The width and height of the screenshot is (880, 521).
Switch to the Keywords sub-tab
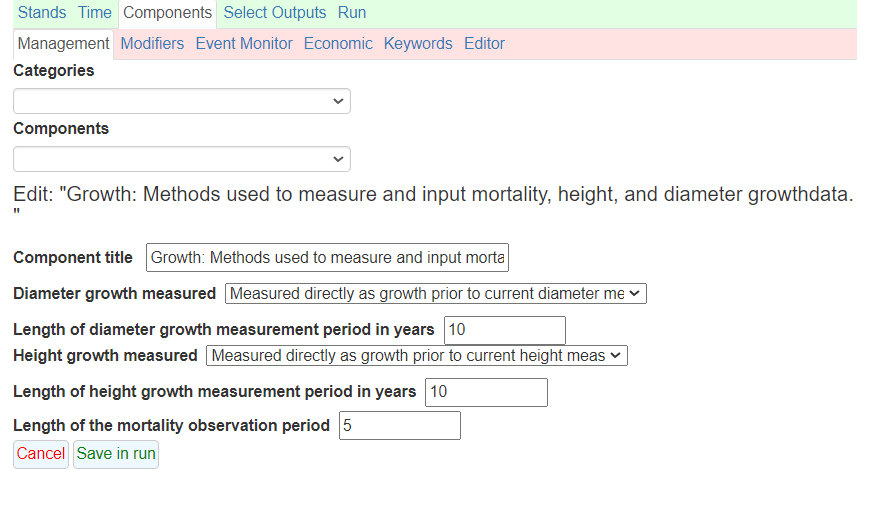[418, 44]
